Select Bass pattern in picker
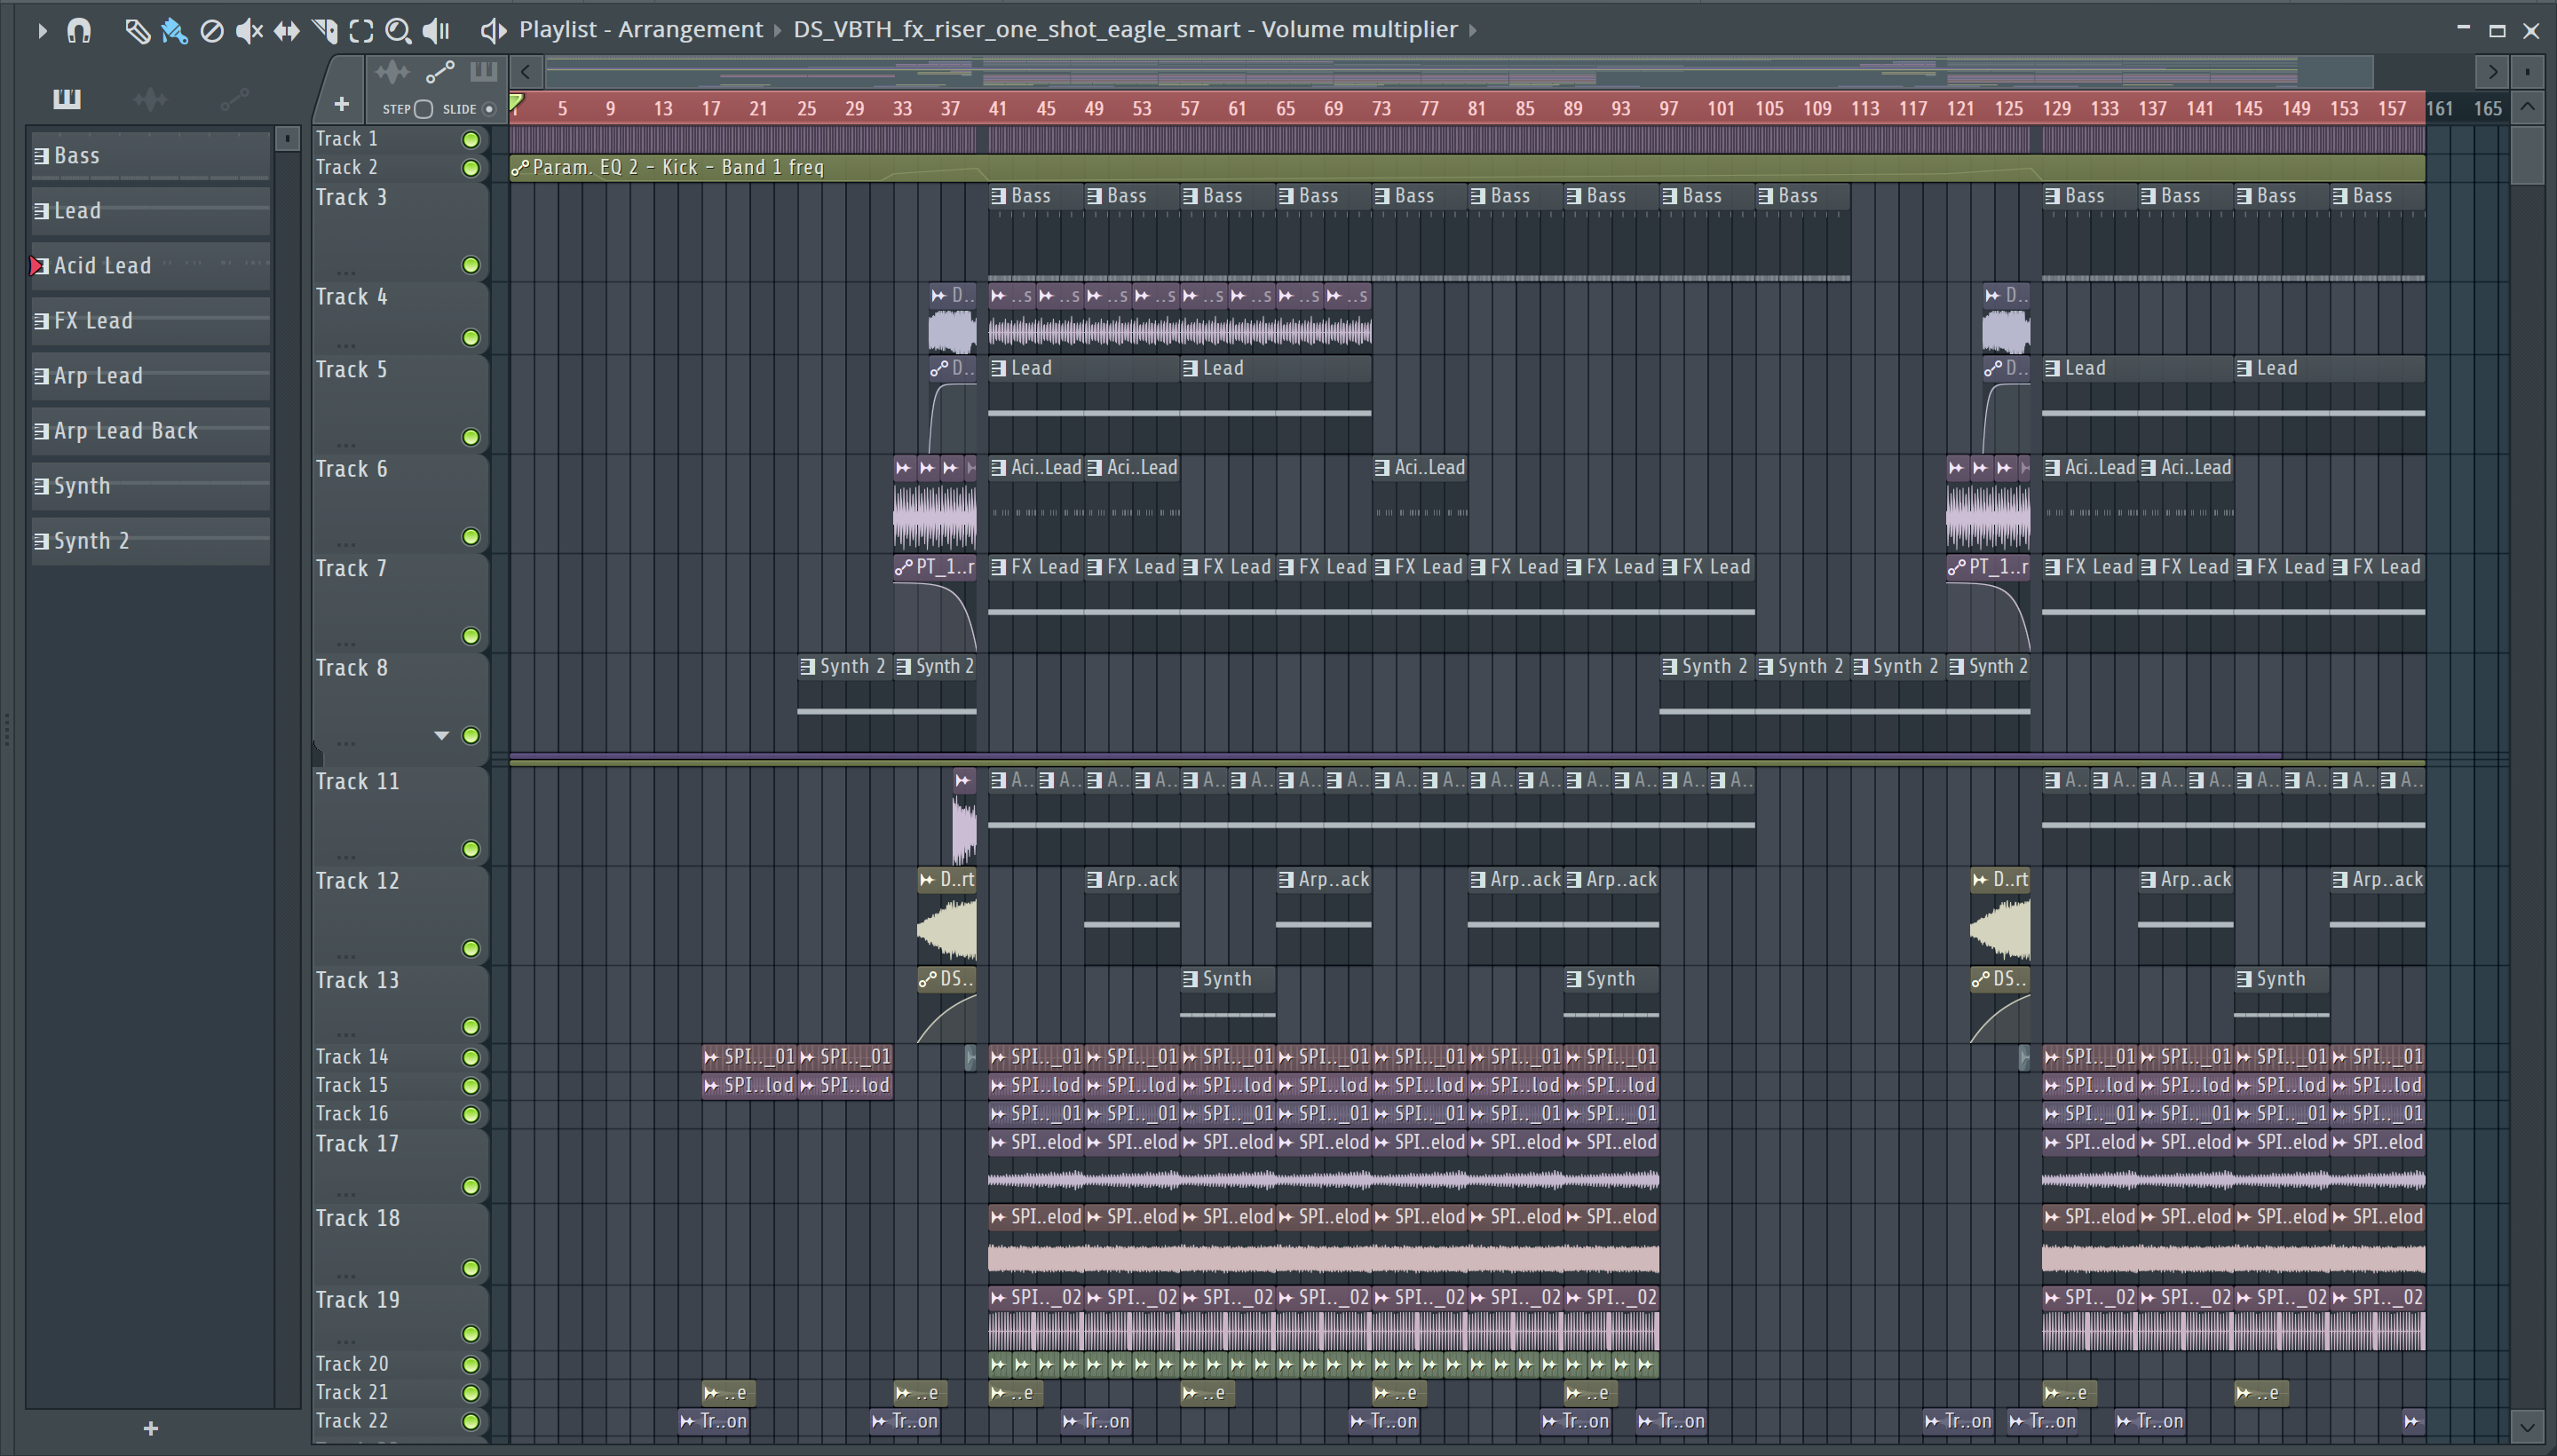The image size is (2557, 1456). pyautogui.click(x=151, y=156)
